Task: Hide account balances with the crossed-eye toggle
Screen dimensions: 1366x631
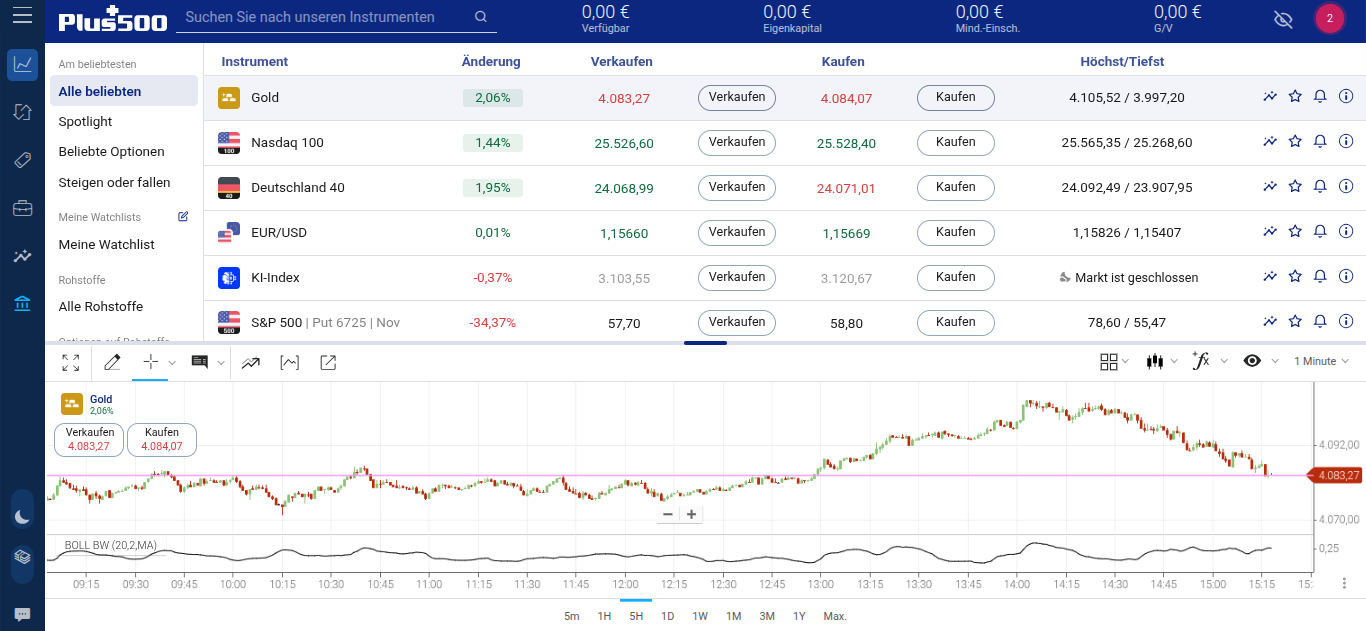Action: coord(1283,19)
